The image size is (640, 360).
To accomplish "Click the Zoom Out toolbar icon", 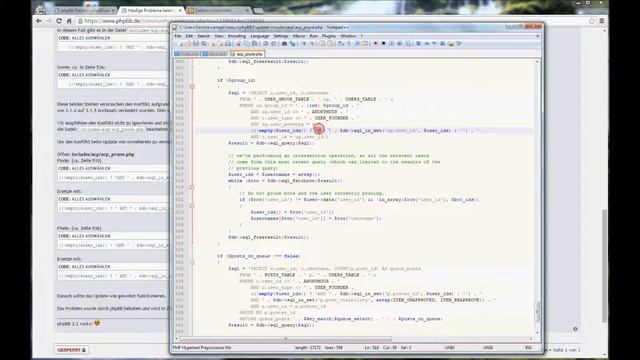I will (x=312, y=43).
